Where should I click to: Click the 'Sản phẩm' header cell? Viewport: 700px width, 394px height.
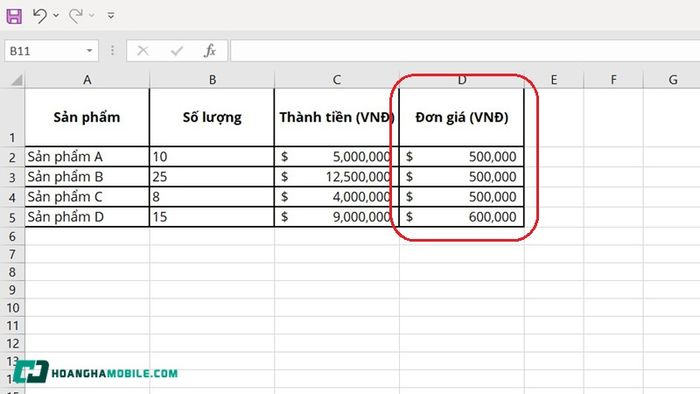87,117
